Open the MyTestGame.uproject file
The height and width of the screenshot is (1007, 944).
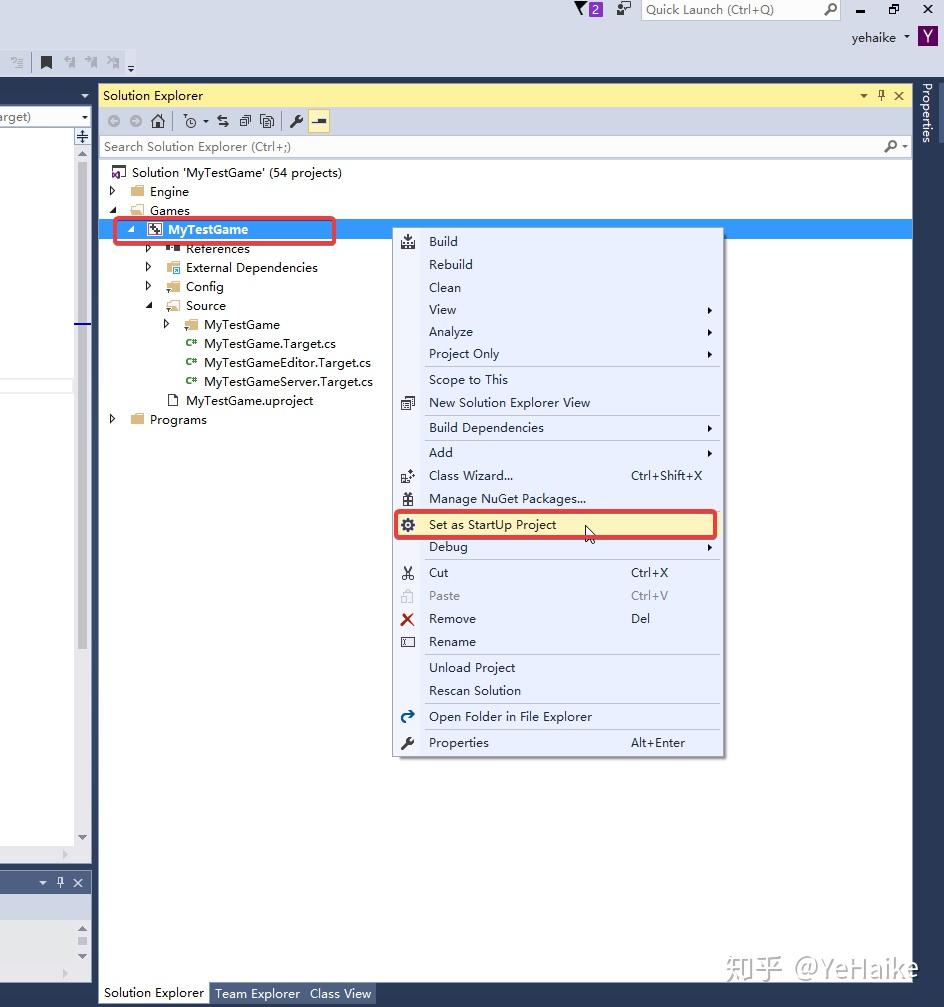249,401
